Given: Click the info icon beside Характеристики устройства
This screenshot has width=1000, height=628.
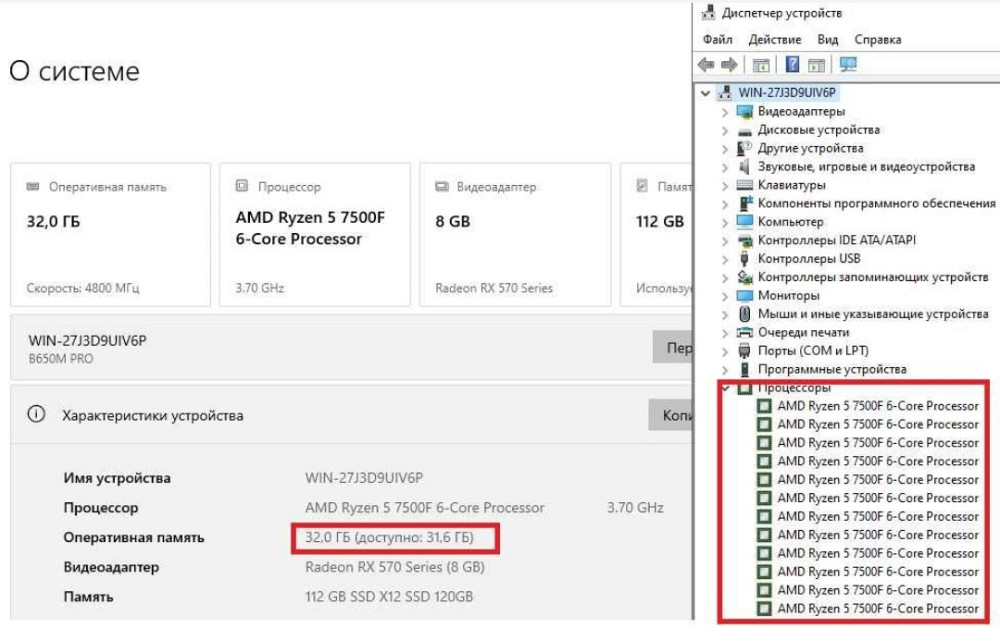Looking at the screenshot, I should tap(37, 415).
